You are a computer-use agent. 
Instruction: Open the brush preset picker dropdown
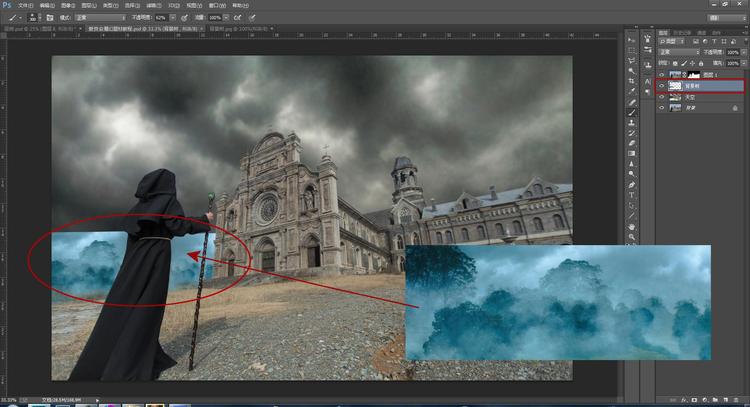(40, 18)
